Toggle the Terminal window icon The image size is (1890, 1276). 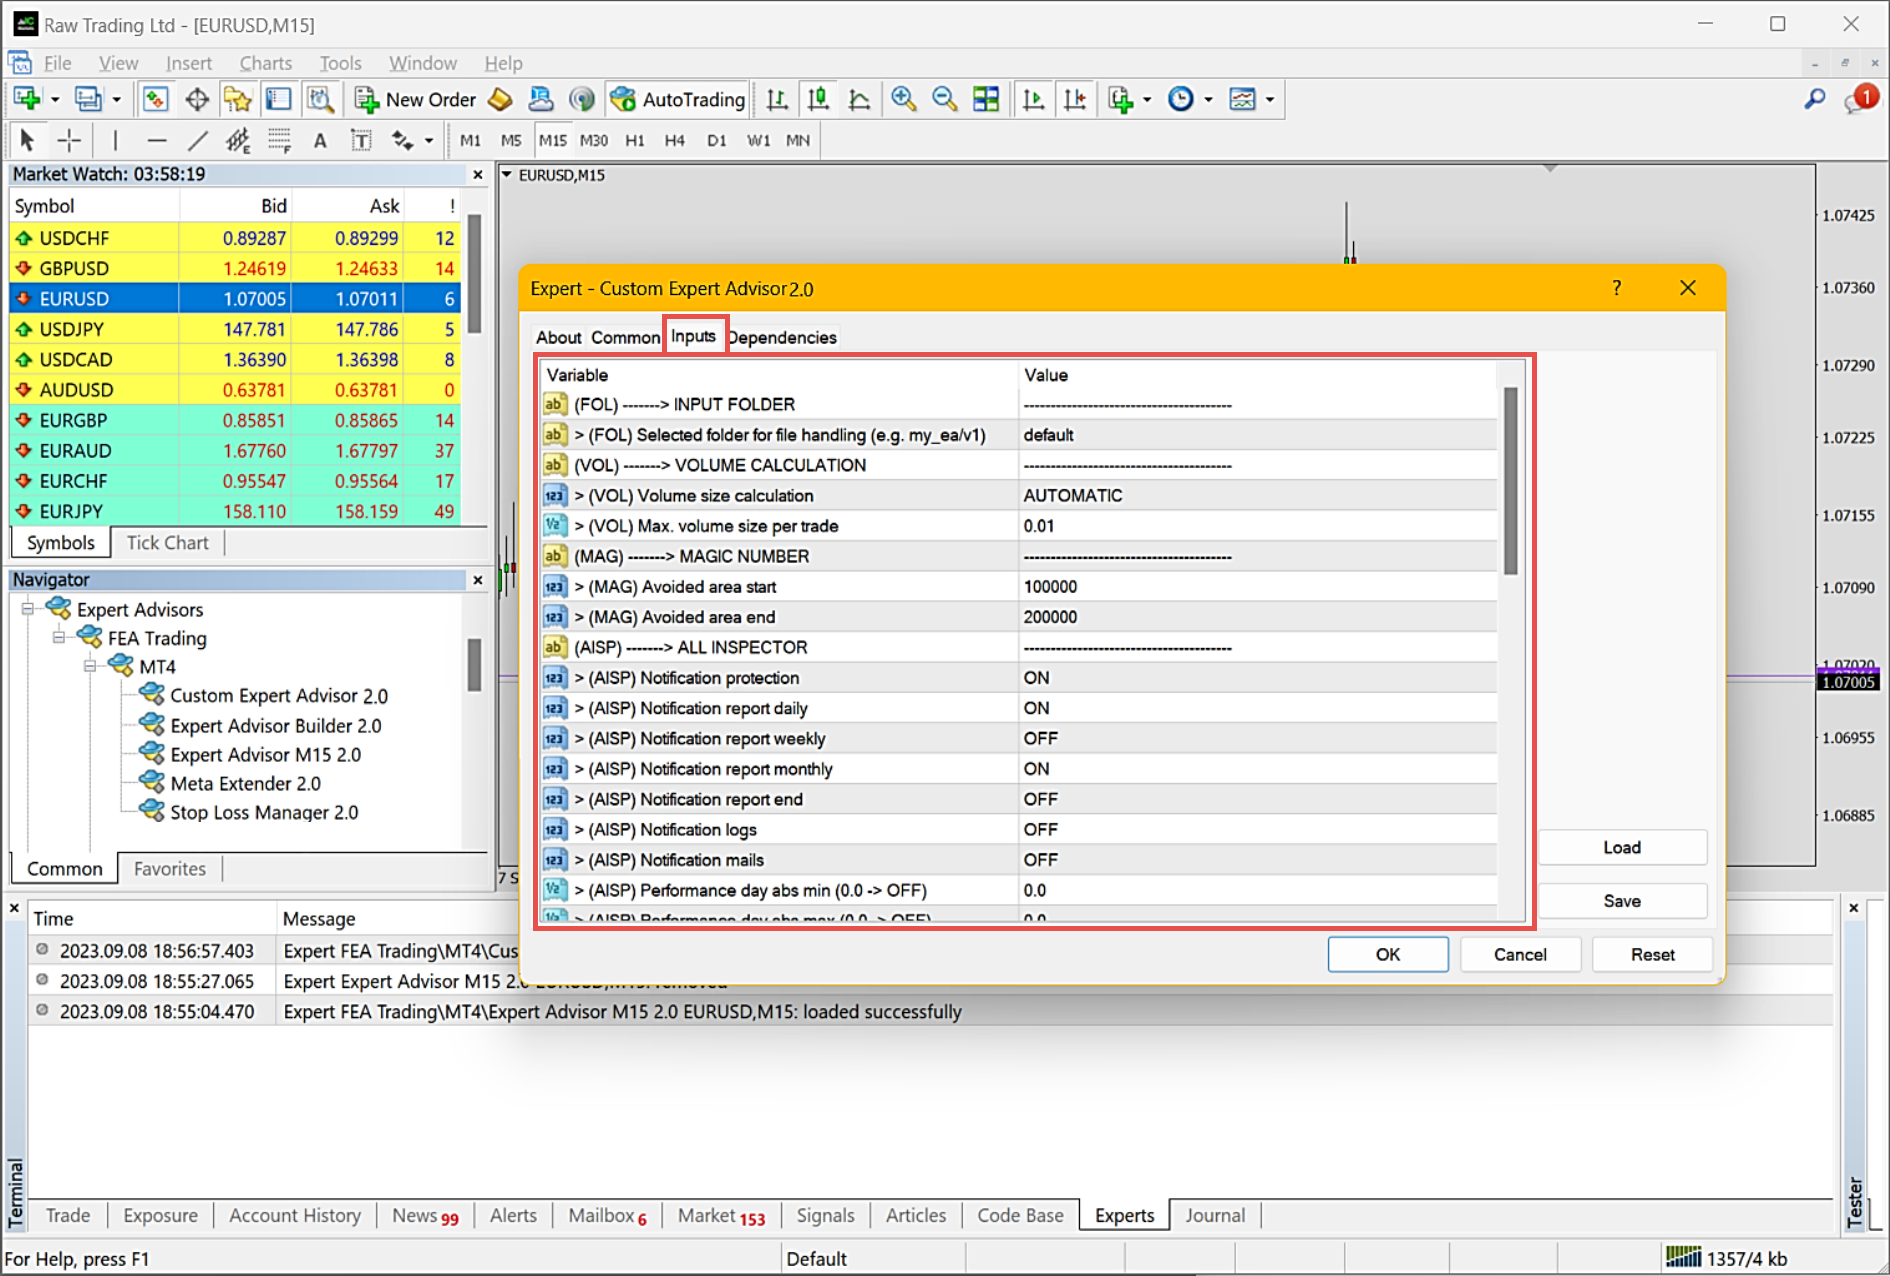tap(278, 99)
